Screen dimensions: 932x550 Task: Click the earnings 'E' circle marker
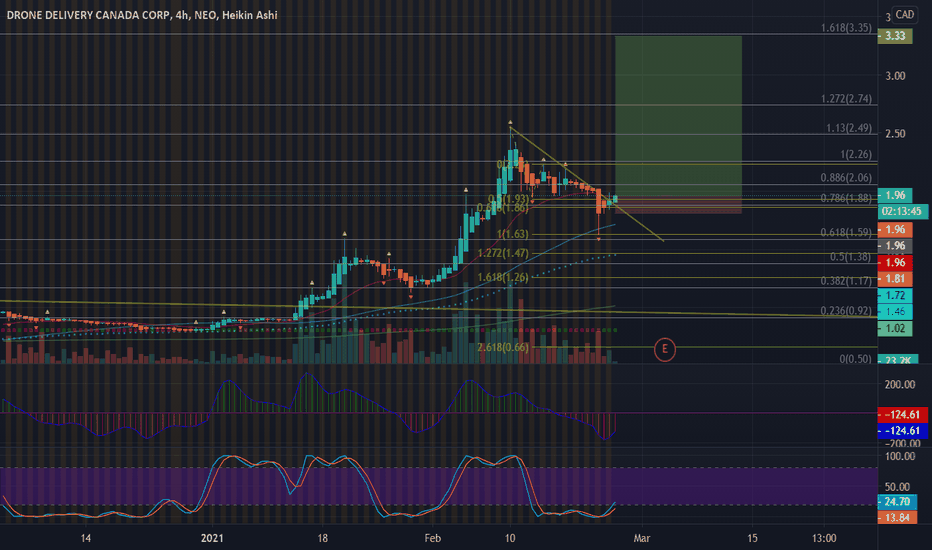(x=665, y=350)
